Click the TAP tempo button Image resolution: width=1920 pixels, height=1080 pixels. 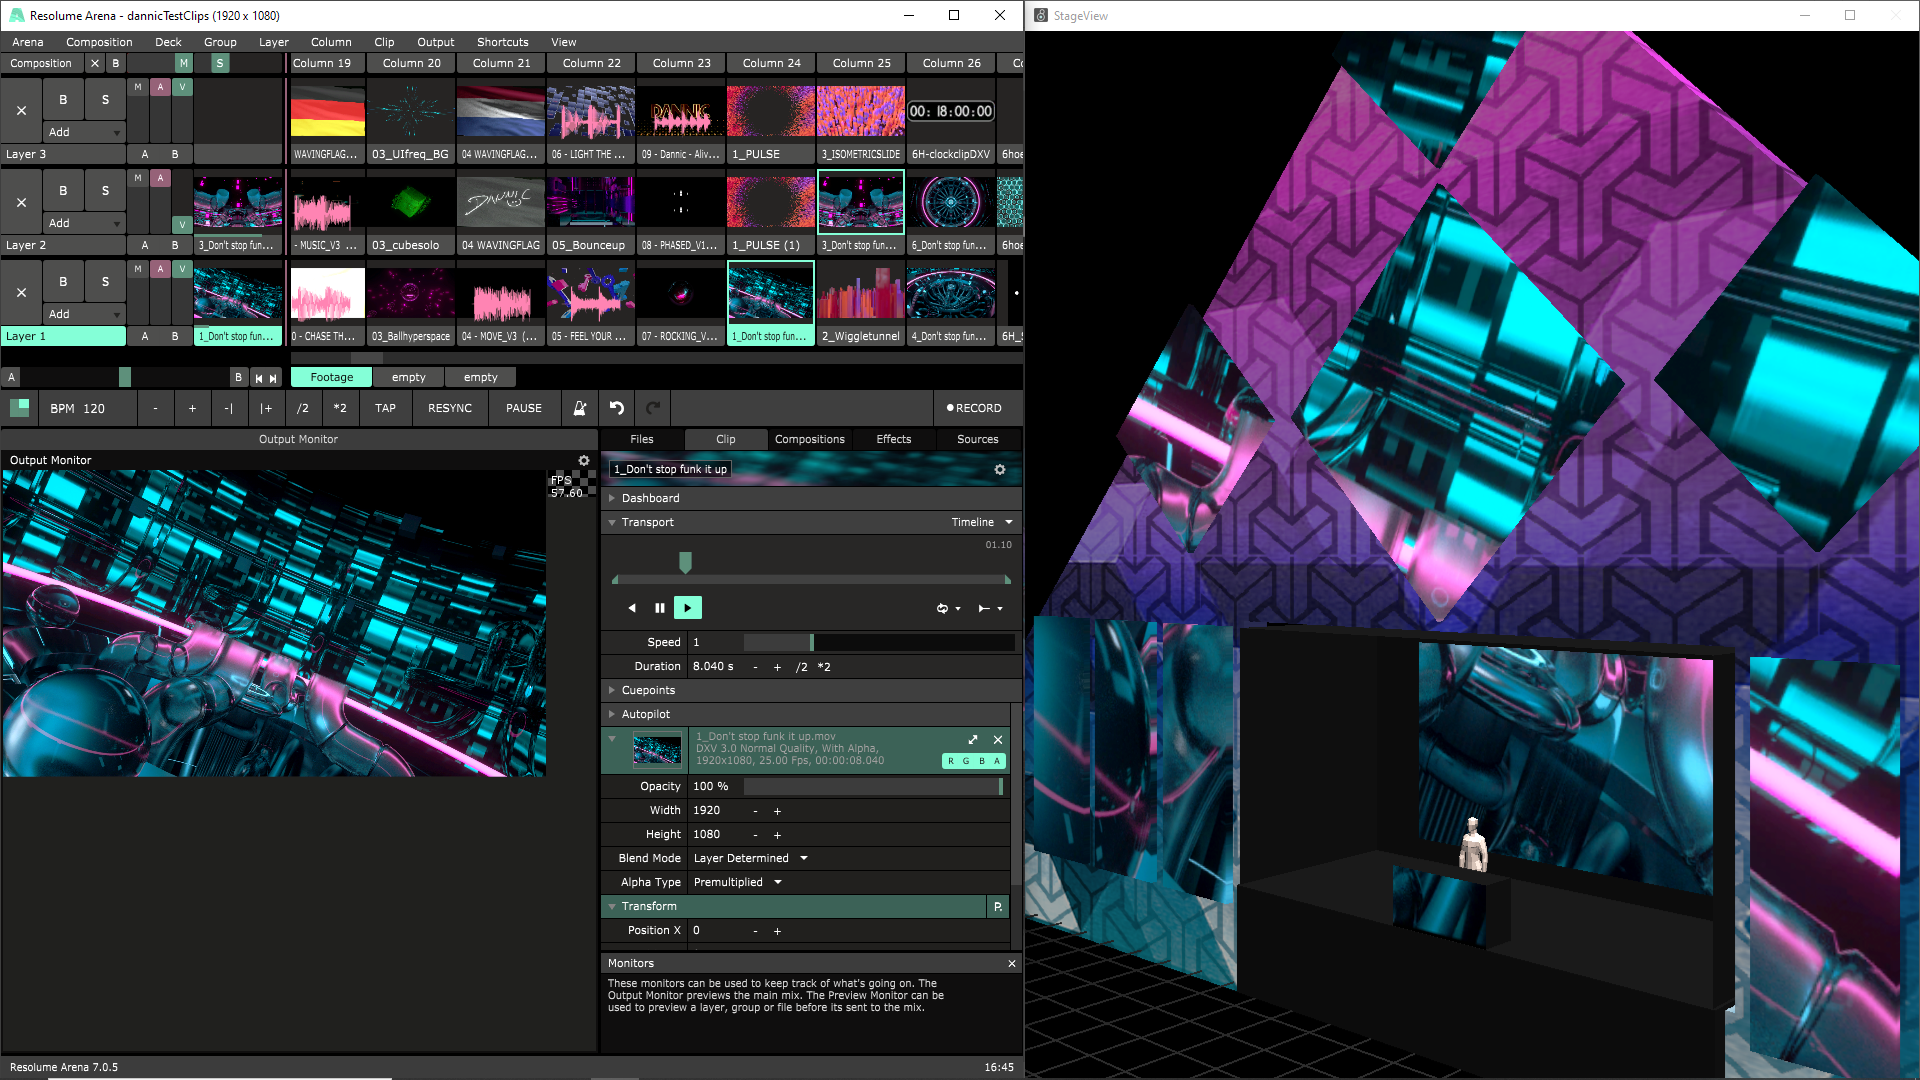click(385, 408)
